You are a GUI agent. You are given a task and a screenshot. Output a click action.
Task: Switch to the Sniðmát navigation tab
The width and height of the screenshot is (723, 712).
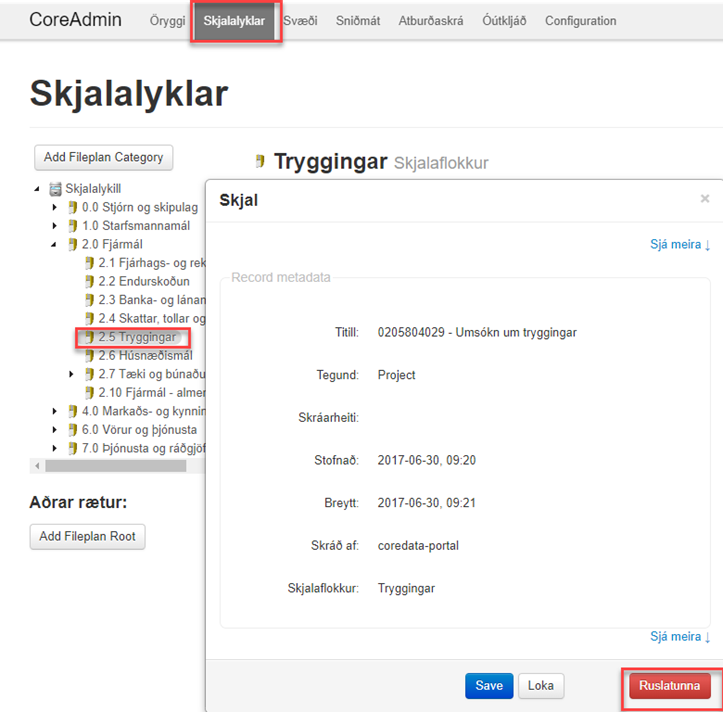[x=357, y=21]
